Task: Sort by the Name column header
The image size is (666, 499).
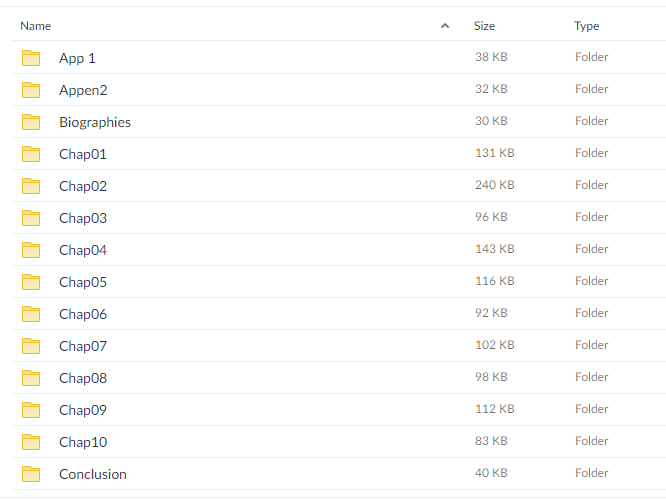Action: pyautogui.click(x=36, y=26)
